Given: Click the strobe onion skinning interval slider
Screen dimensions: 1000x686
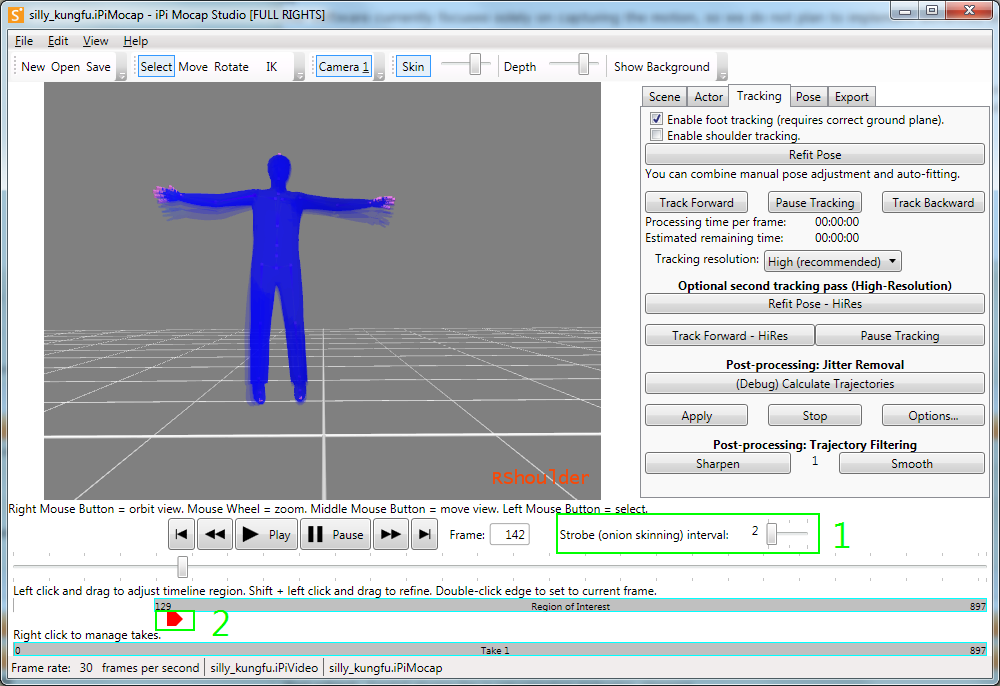Looking at the screenshot, I should [x=788, y=534].
